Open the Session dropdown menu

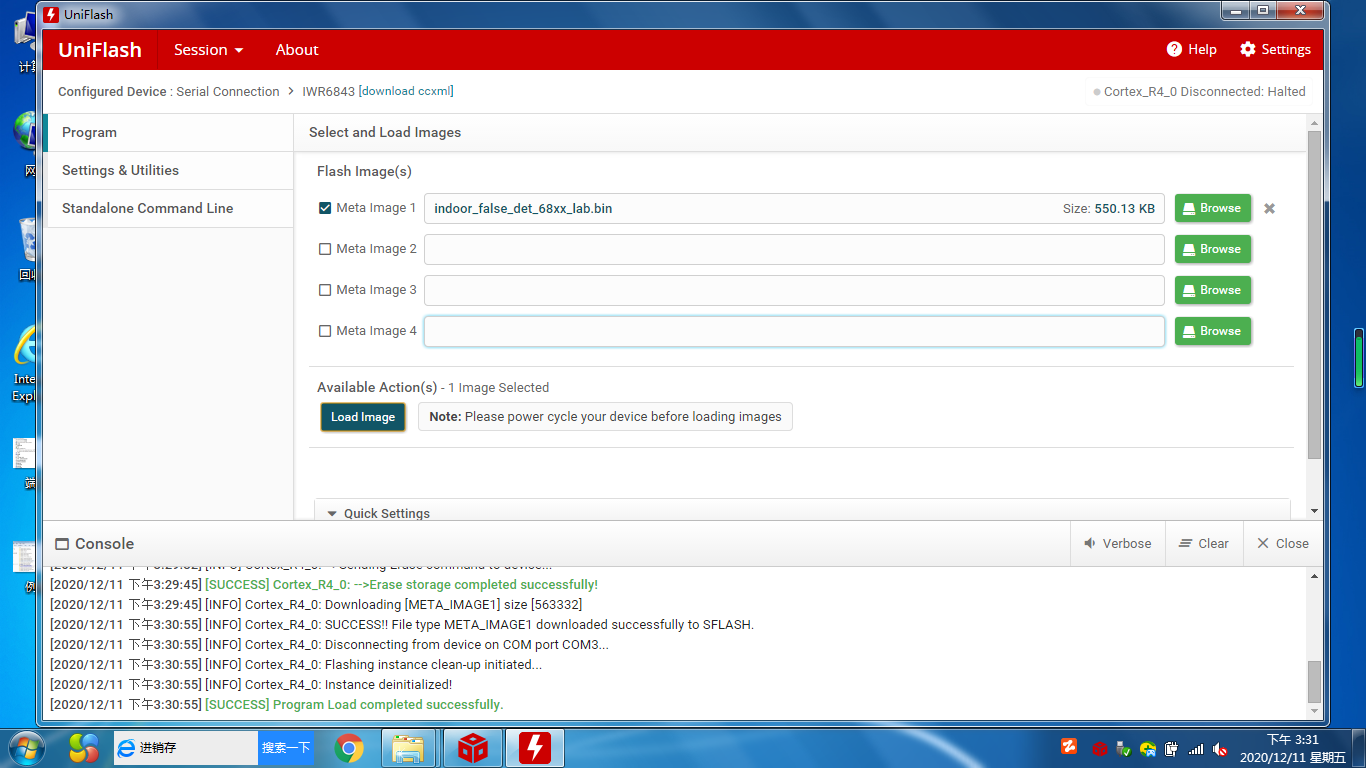[208, 49]
